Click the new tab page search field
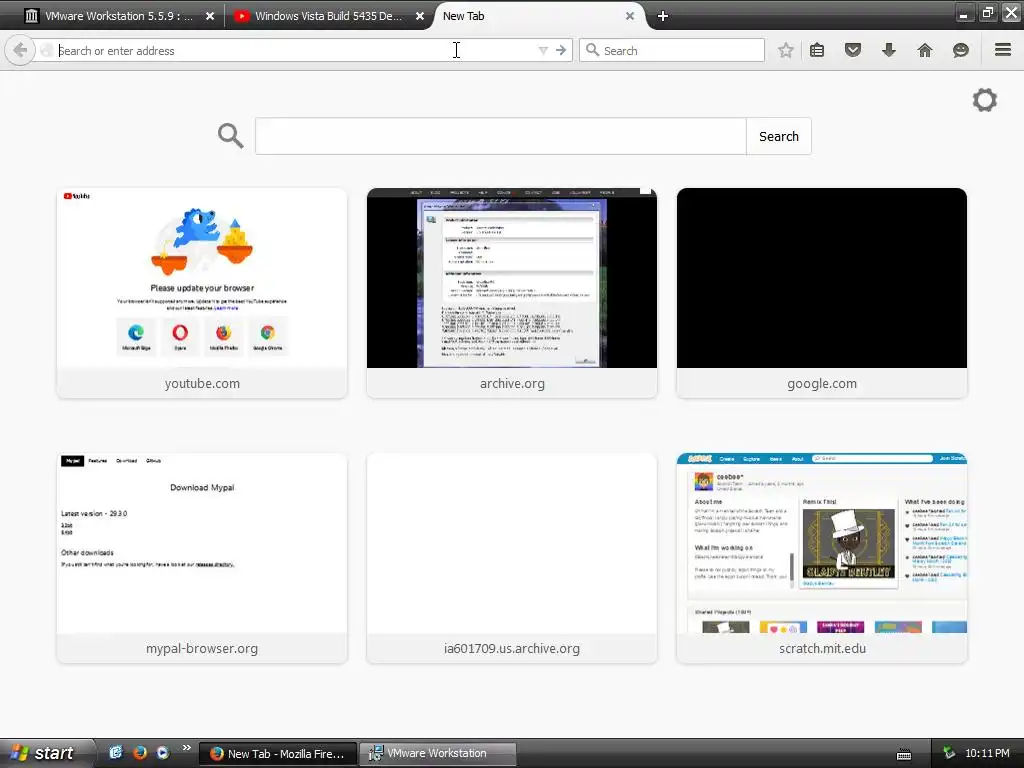Screen dimensions: 1024x768 (500, 136)
